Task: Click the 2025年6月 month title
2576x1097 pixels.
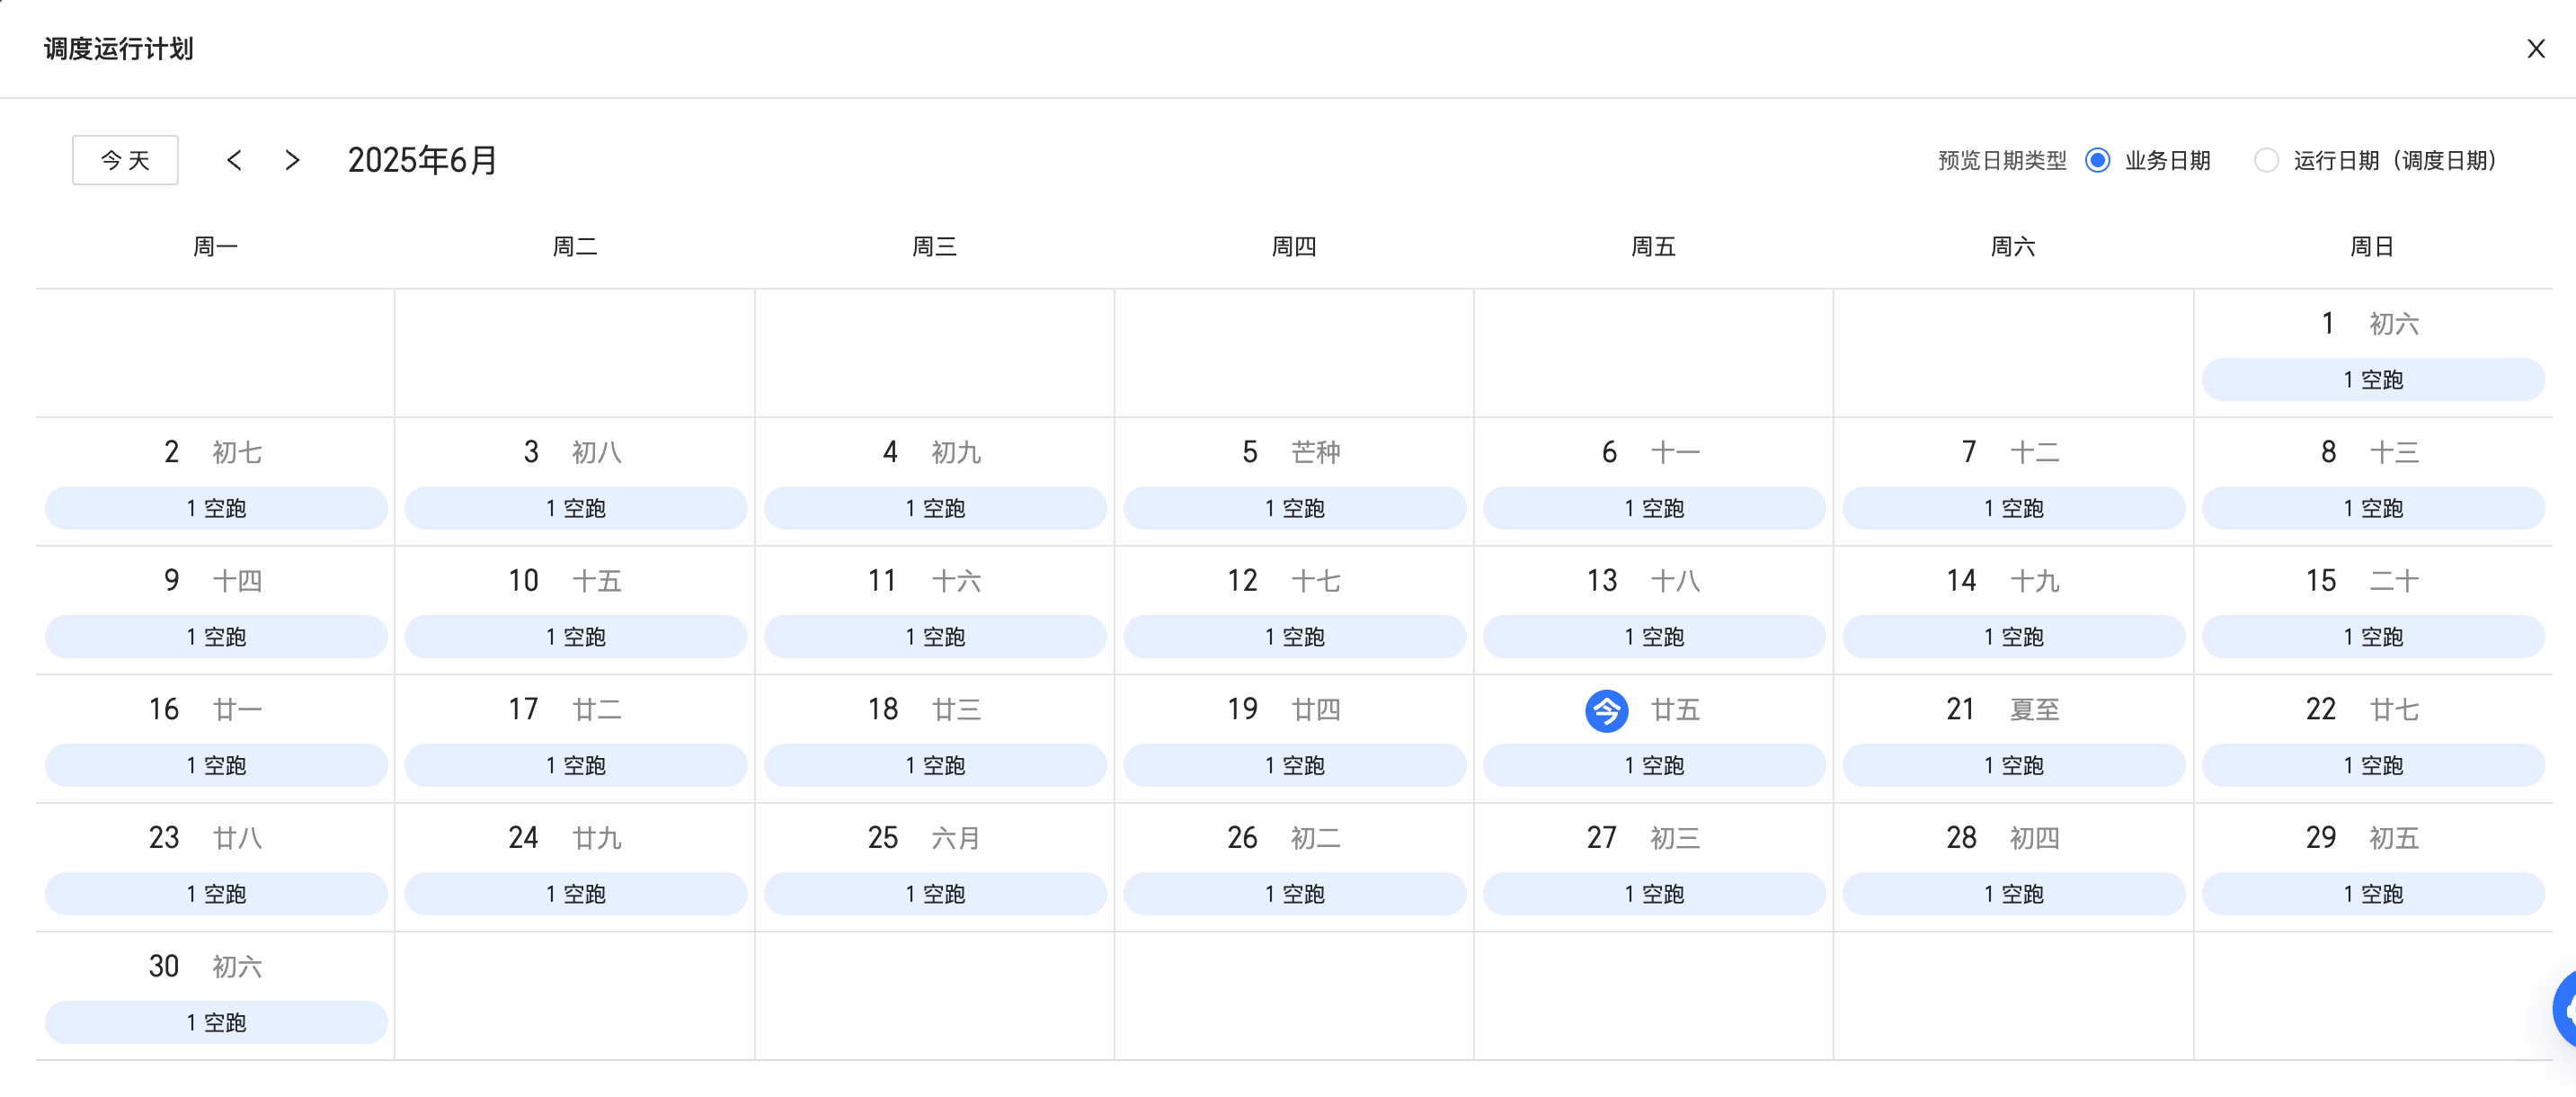Action: tap(422, 160)
